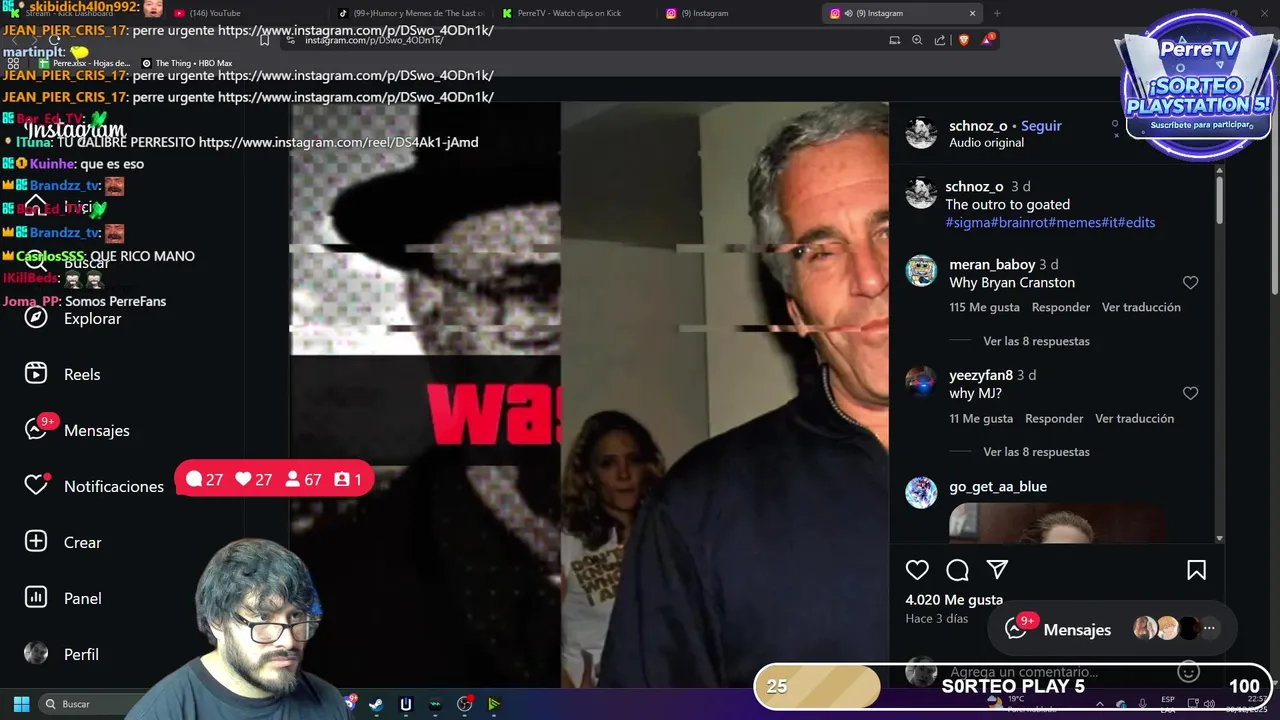Click Ver traducción under meran_baboy comment

point(1141,307)
